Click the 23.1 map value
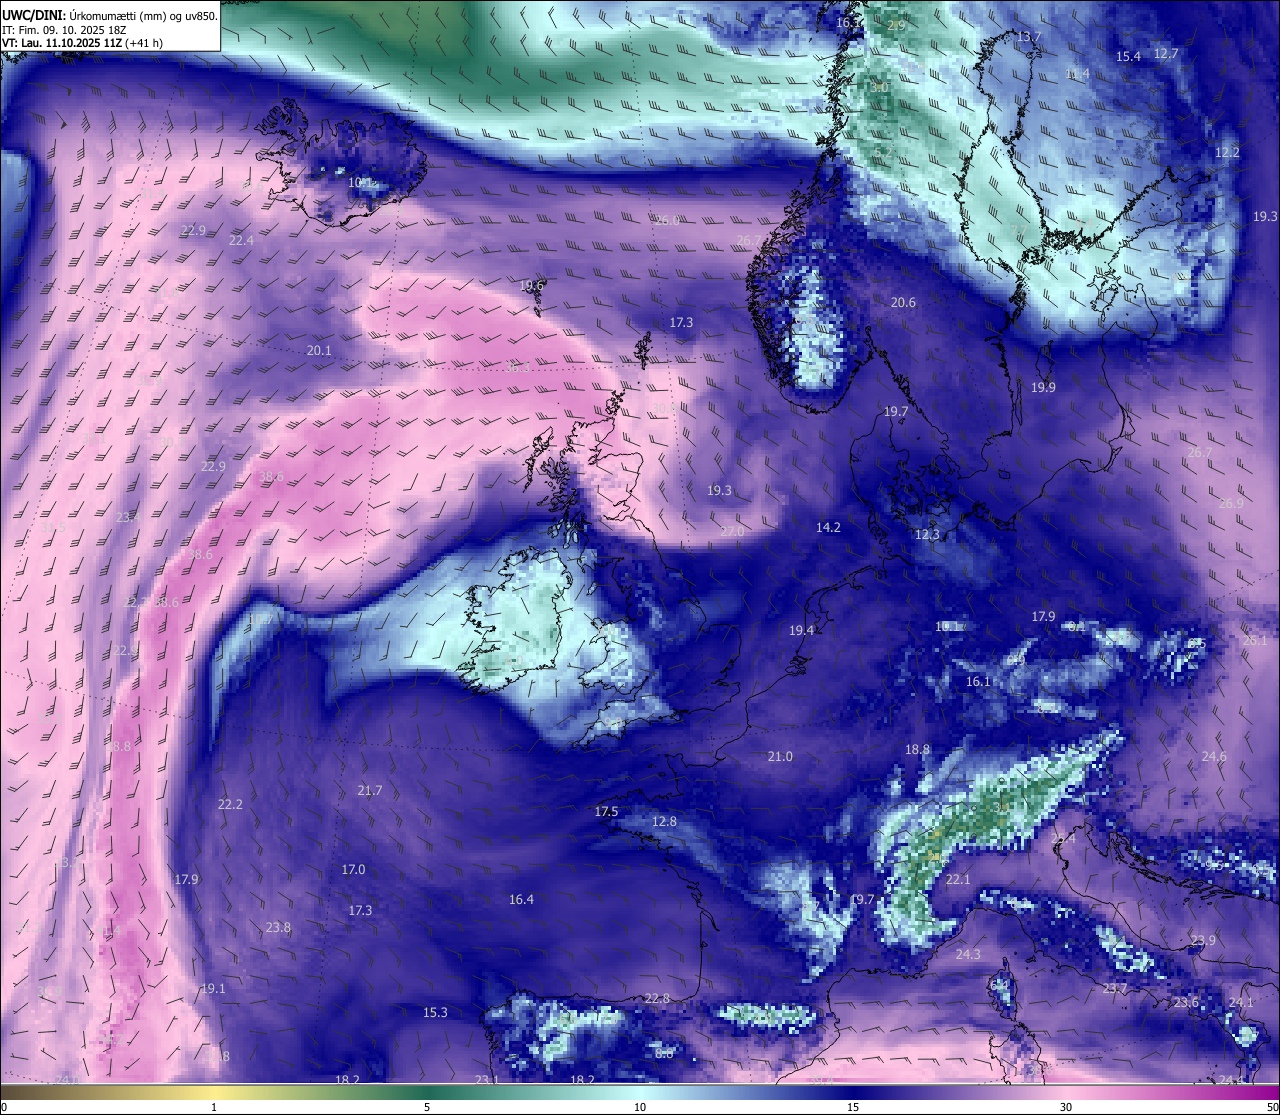This screenshot has height=1115, width=1280. coord(487,1079)
